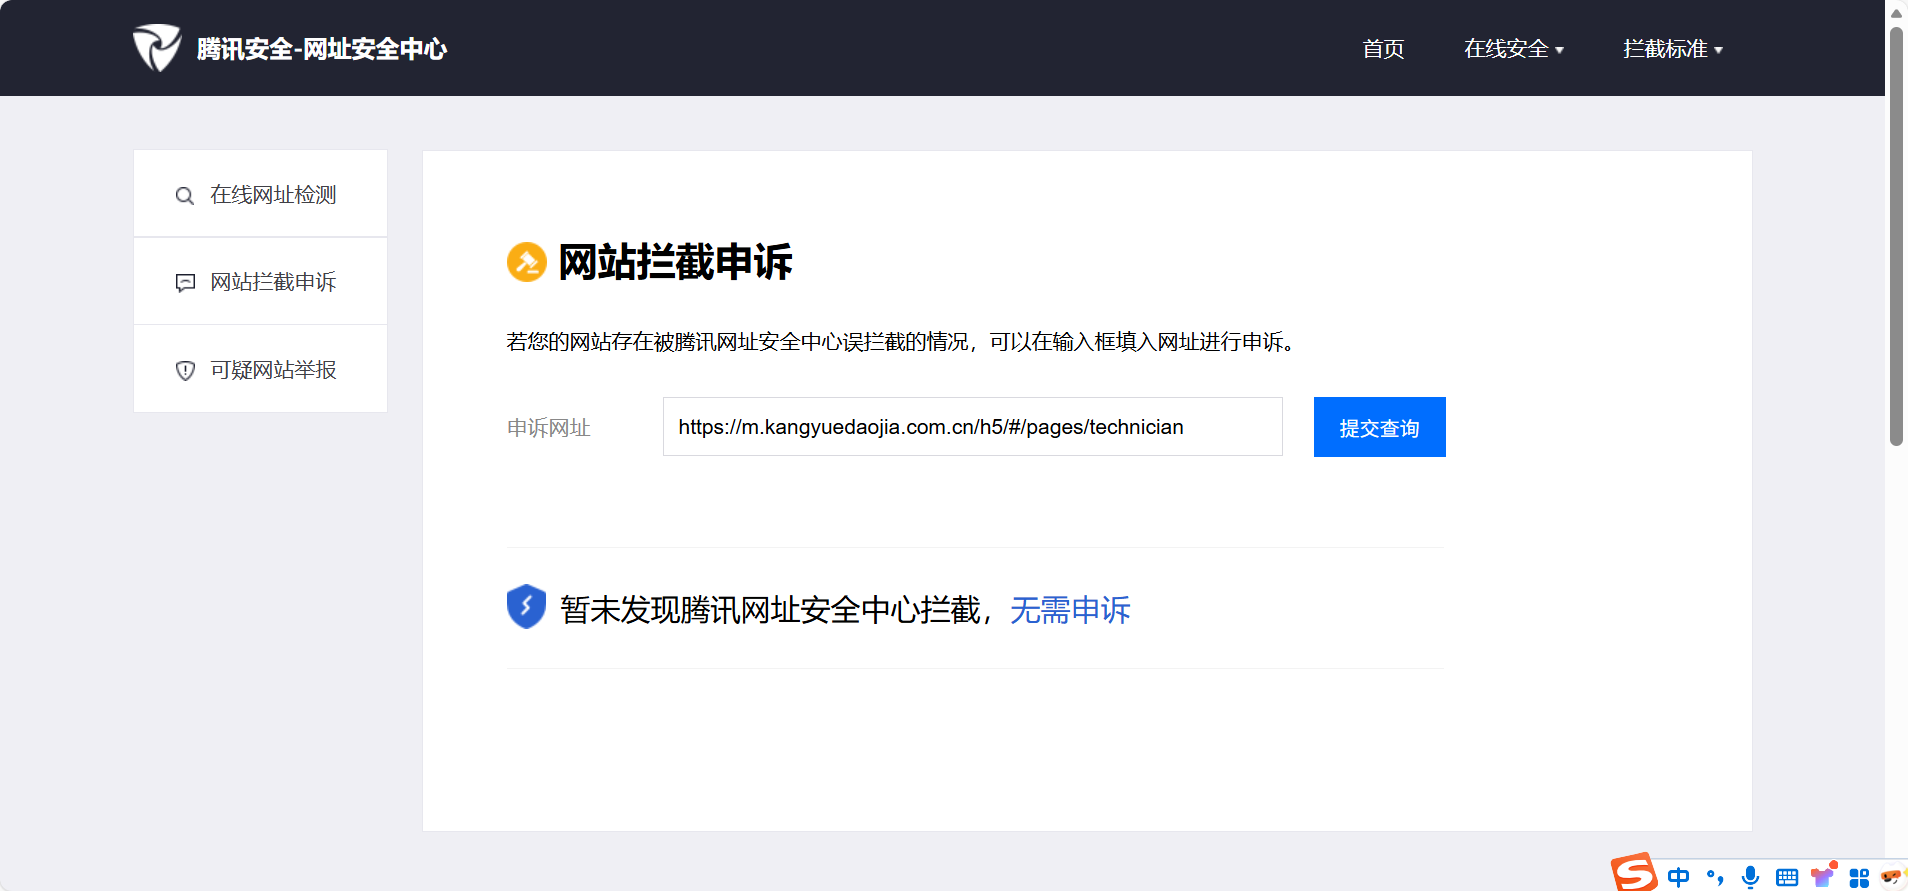
Task: Click the blue 无需申诉 text
Action: [1070, 610]
